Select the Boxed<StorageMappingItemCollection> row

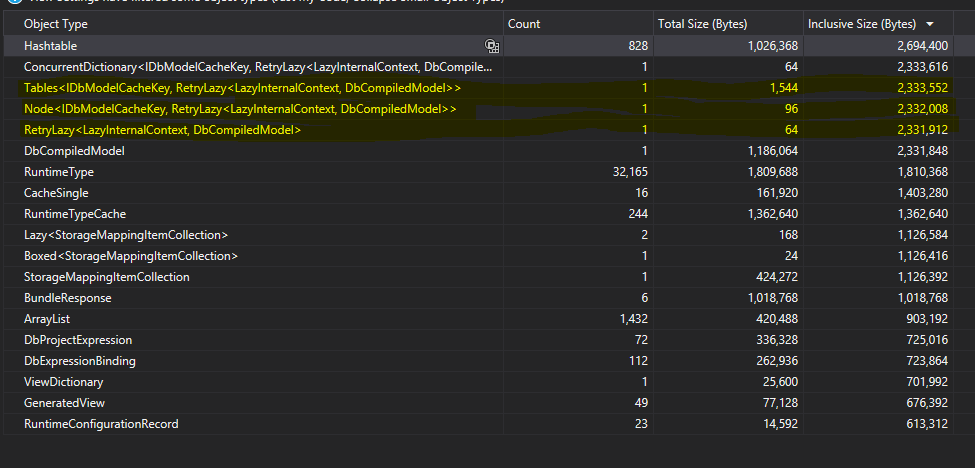(479, 255)
